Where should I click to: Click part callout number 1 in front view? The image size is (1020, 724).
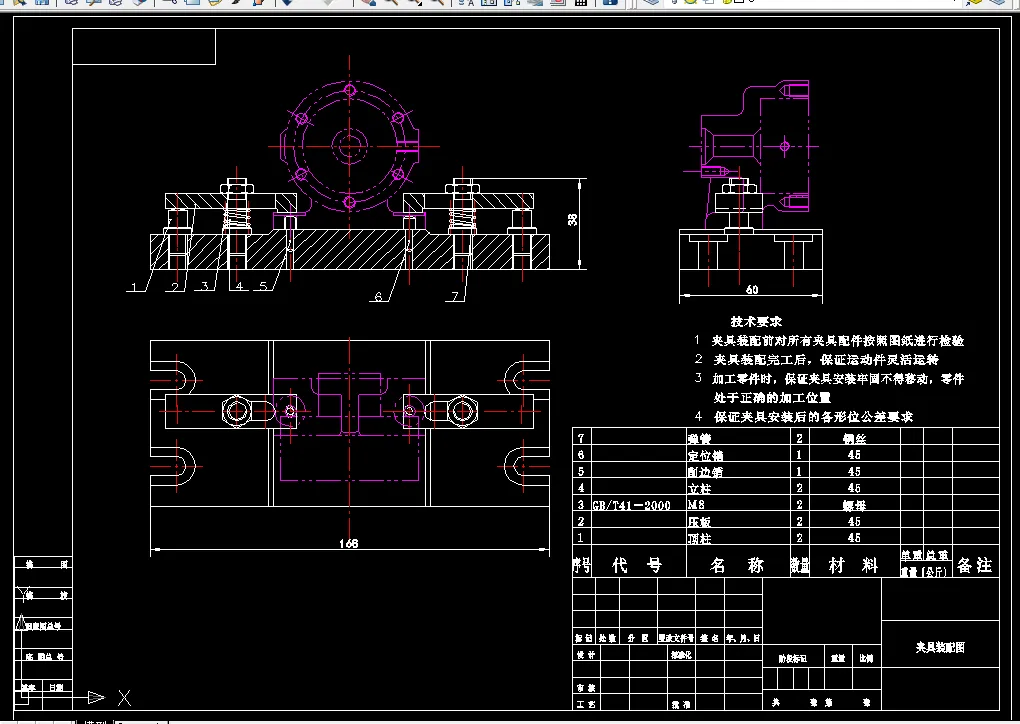pos(134,286)
